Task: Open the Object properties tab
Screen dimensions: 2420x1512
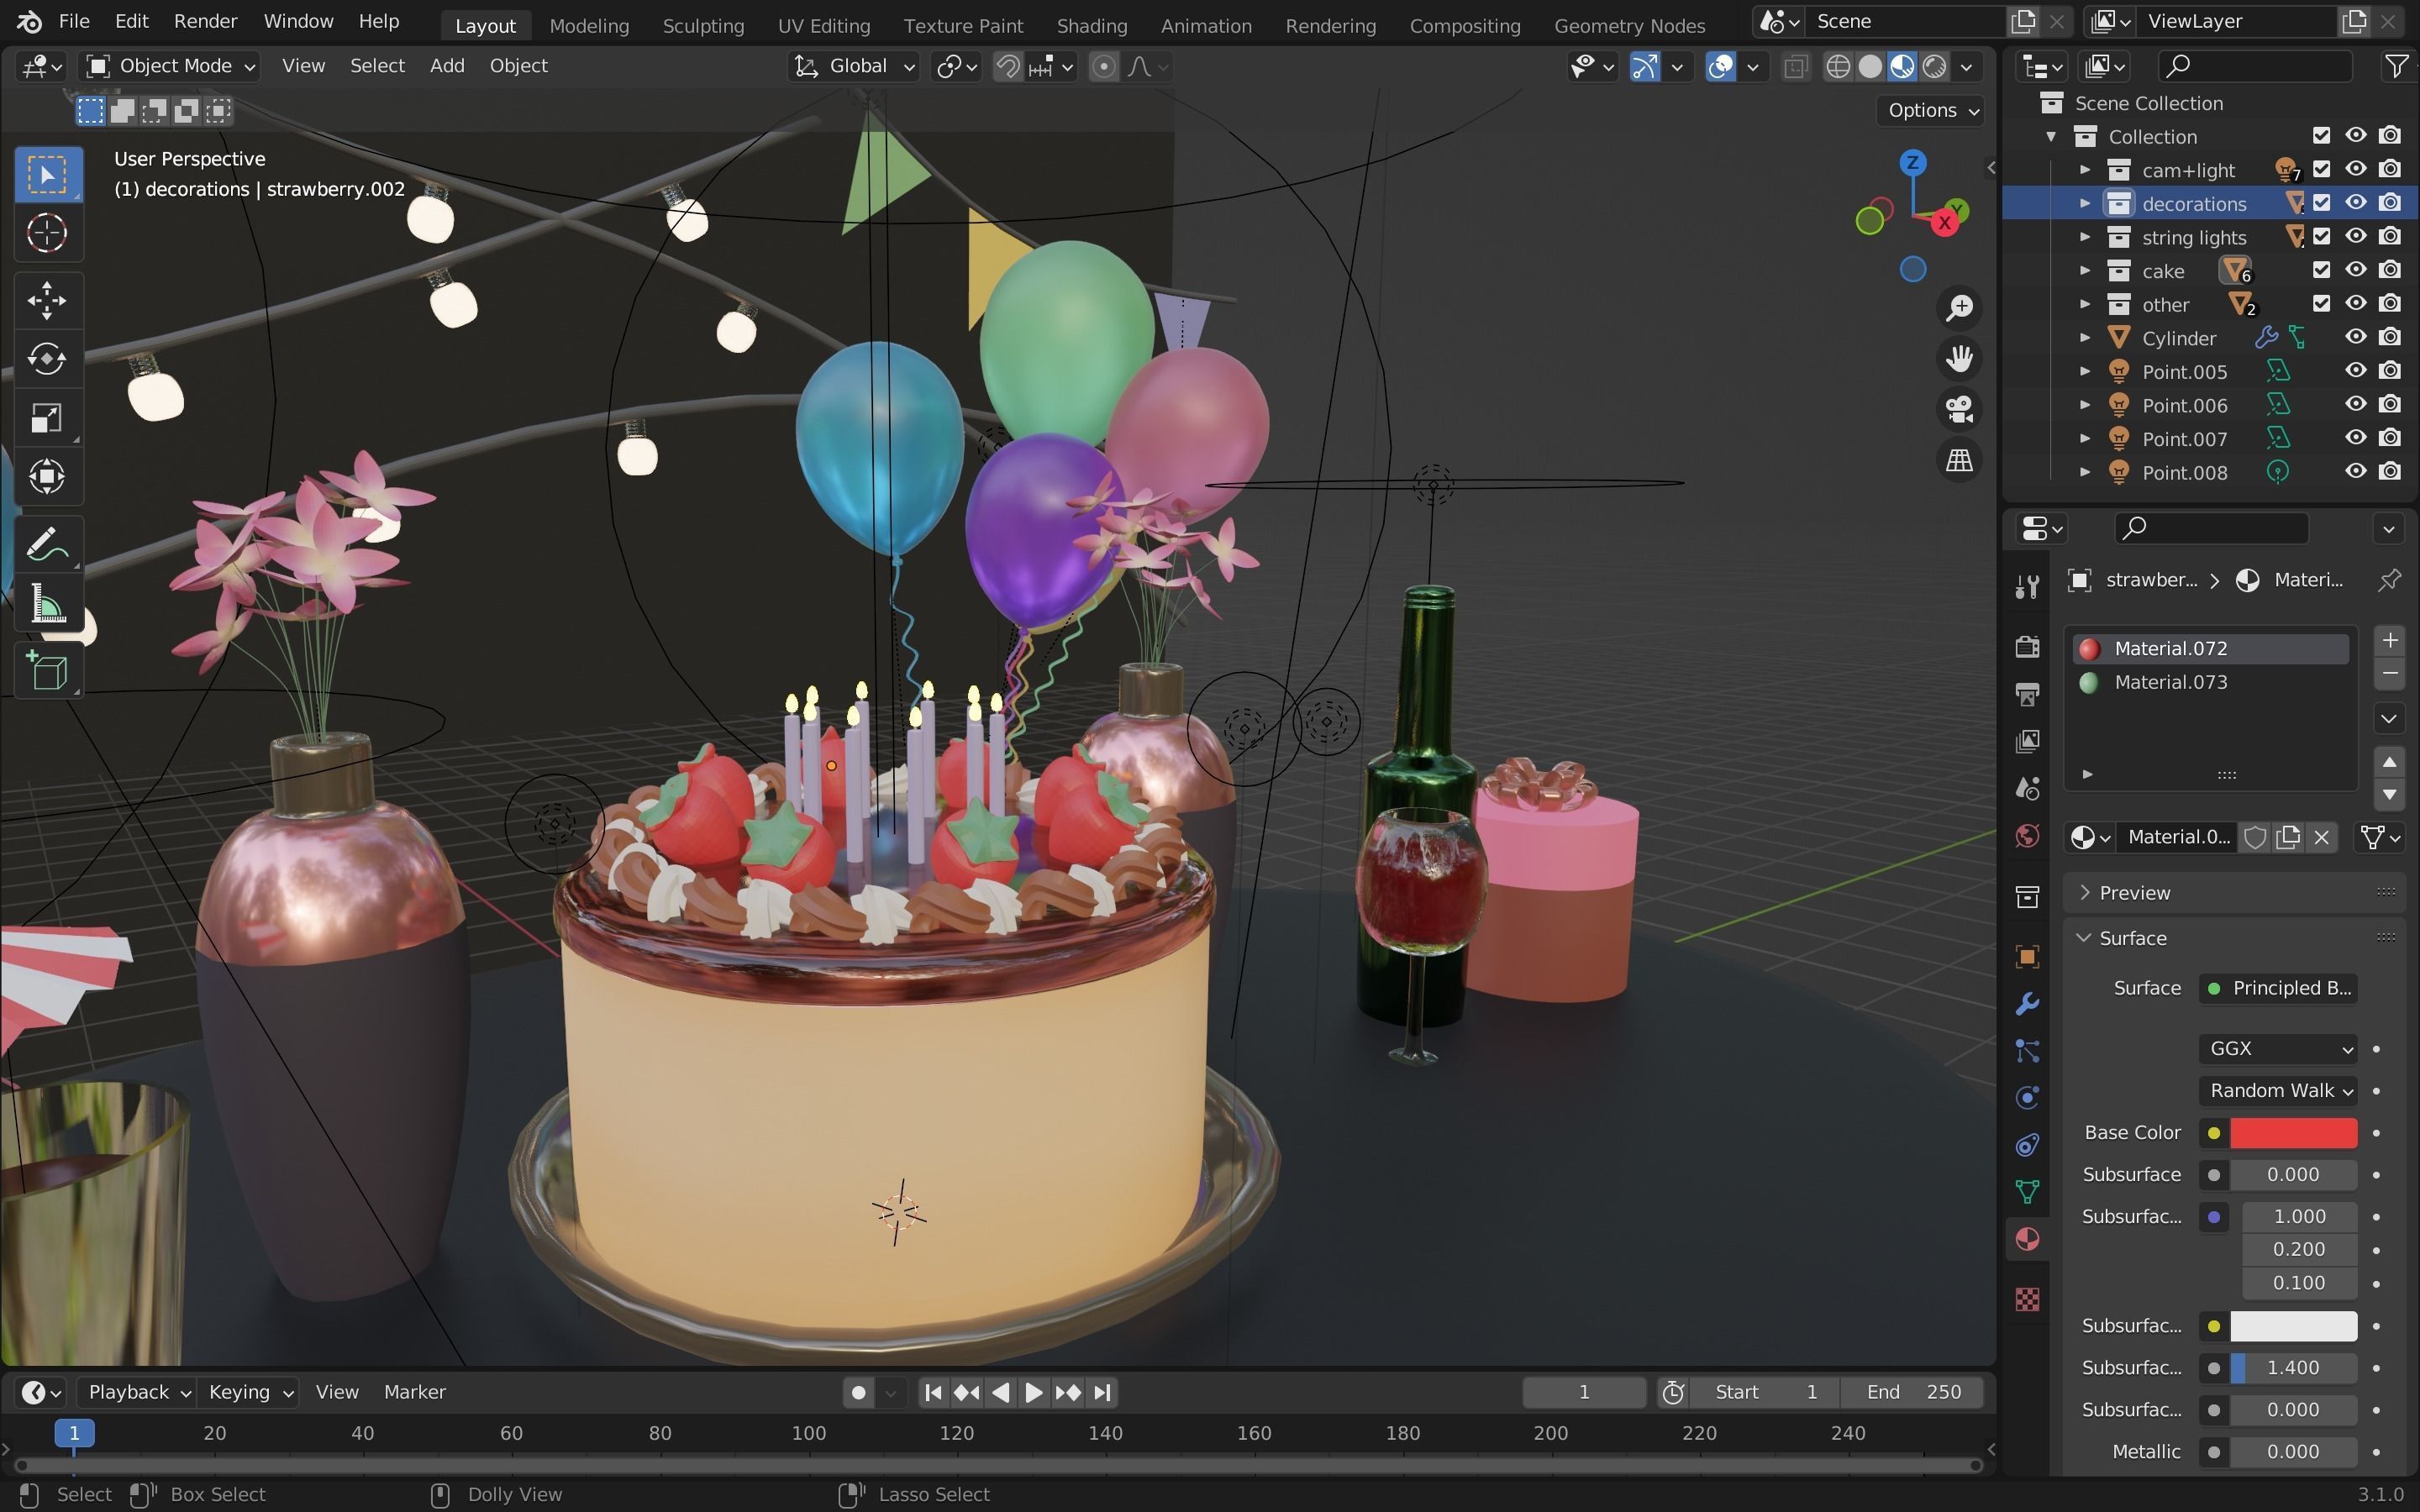Action: pyautogui.click(x=2027, y=957)
